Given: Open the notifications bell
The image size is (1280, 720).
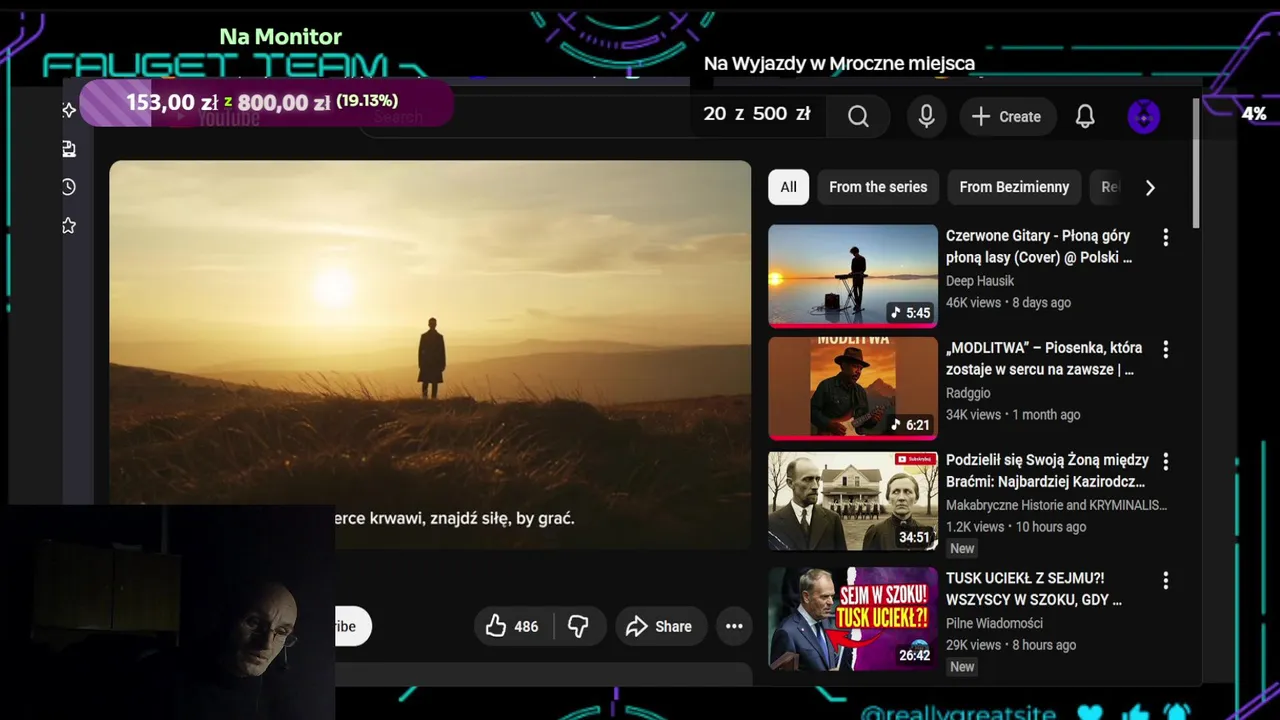Looking at the screenshot, I should coord(1085,117).
